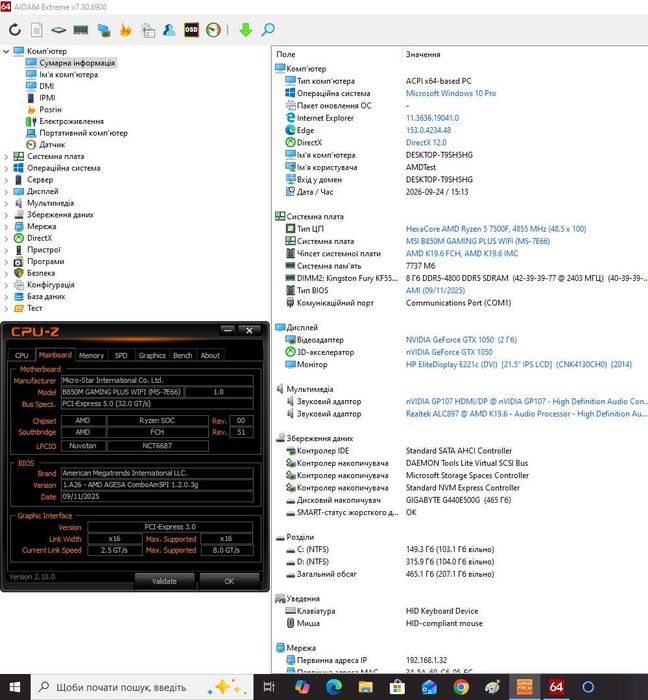Expand the Операційна система tree node
The height and width of the screenshot is (700, 648).
6,168
